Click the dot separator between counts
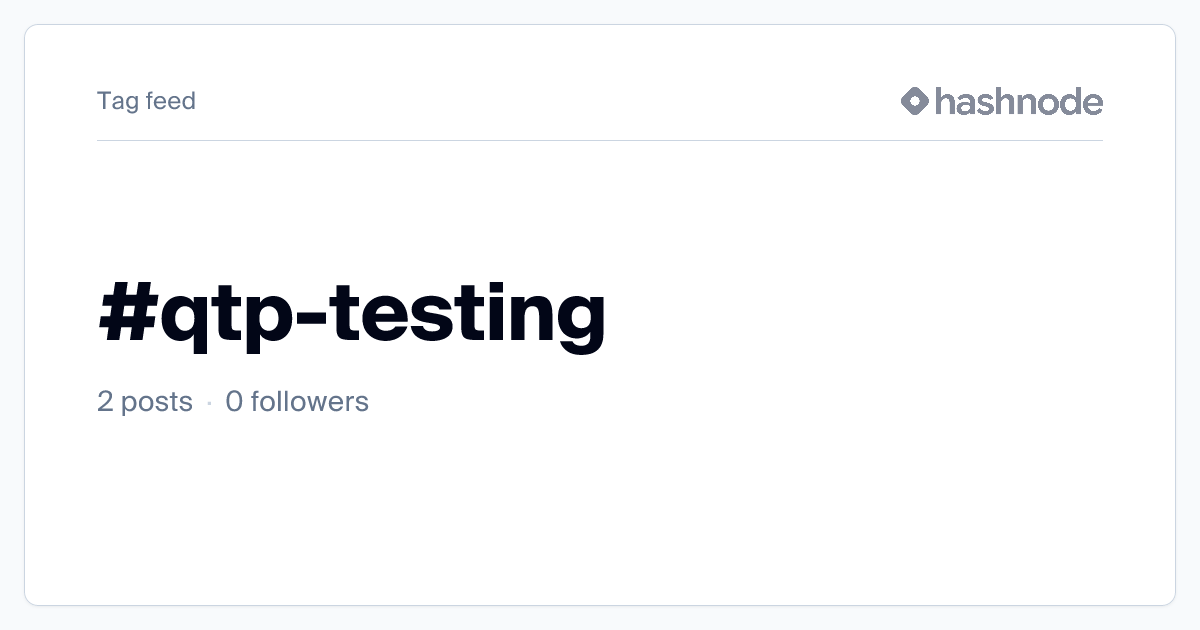The height and width of the screenshot is (630, 1200). pos(209,403)
